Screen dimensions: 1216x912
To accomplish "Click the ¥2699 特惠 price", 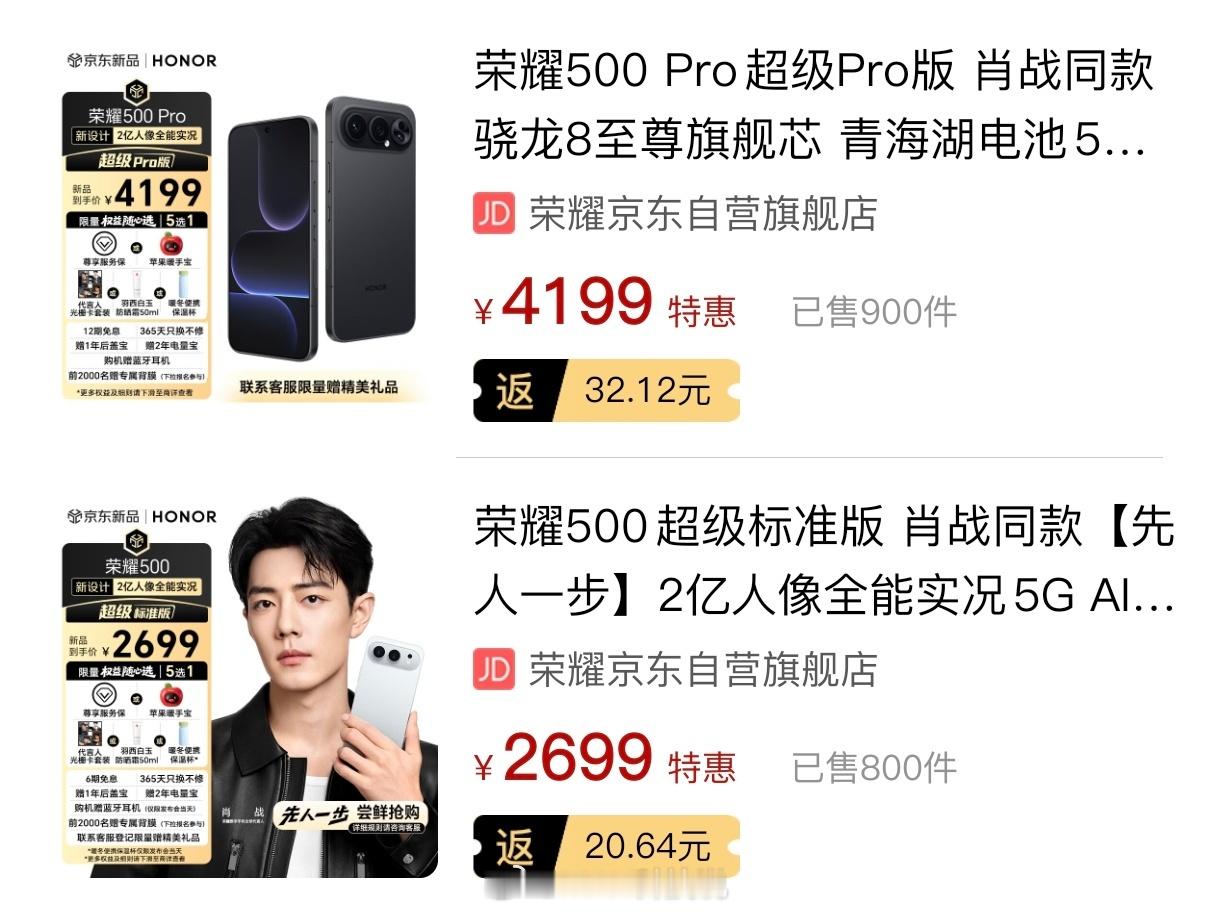I will click(605, 758).
